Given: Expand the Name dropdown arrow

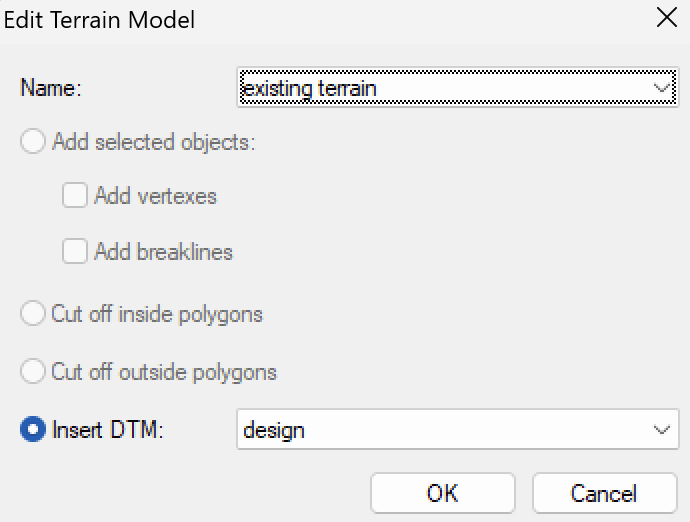Looking at the screenshot, I should [661, 88].
